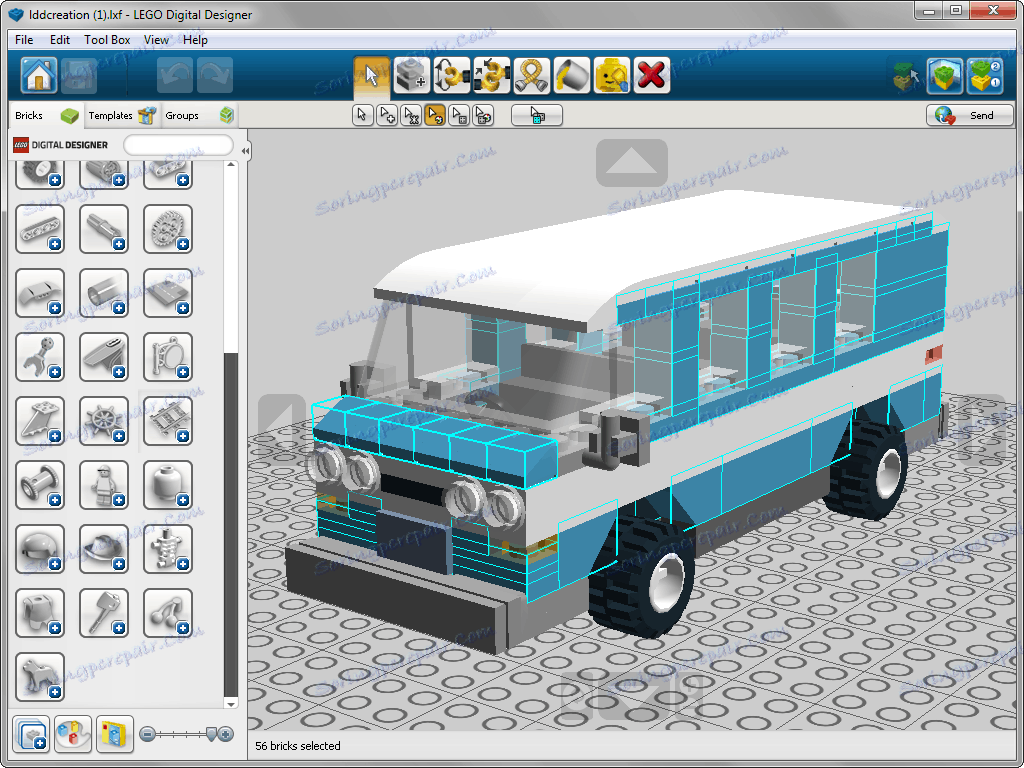The height and width of the screenshot is (768, 1024).
Task: Open the File menu
Action: tap(24, 40)
